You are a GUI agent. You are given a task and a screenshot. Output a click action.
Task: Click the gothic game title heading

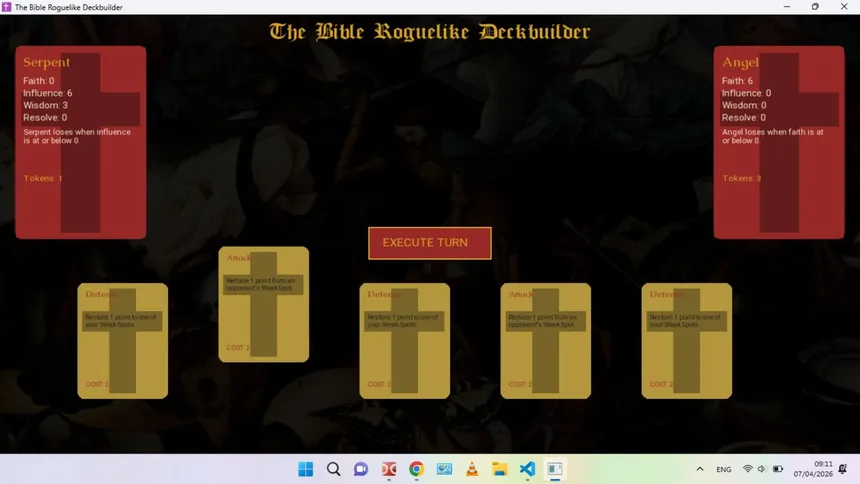429,32
